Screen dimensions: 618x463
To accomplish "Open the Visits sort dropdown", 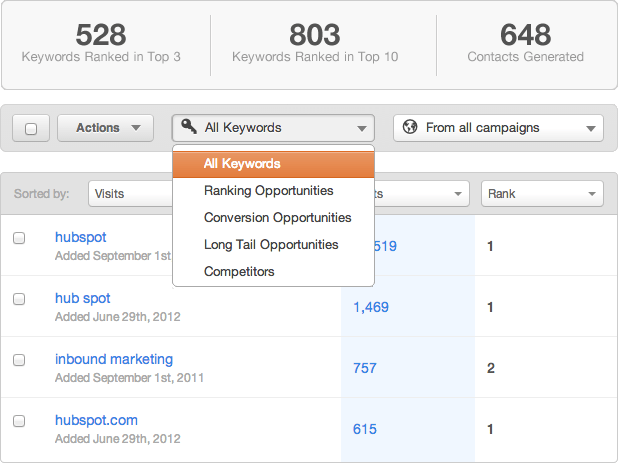I will tap(130, 193).
